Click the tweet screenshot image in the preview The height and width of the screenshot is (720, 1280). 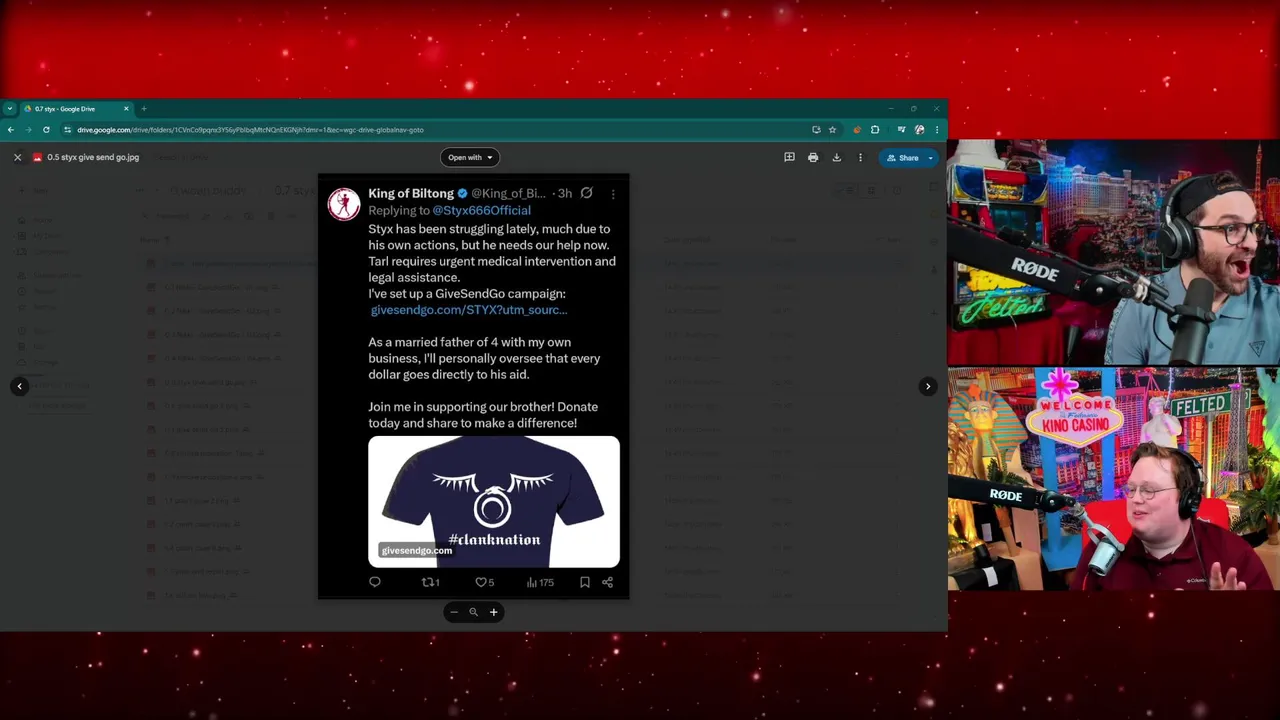[x=473, y=386]
